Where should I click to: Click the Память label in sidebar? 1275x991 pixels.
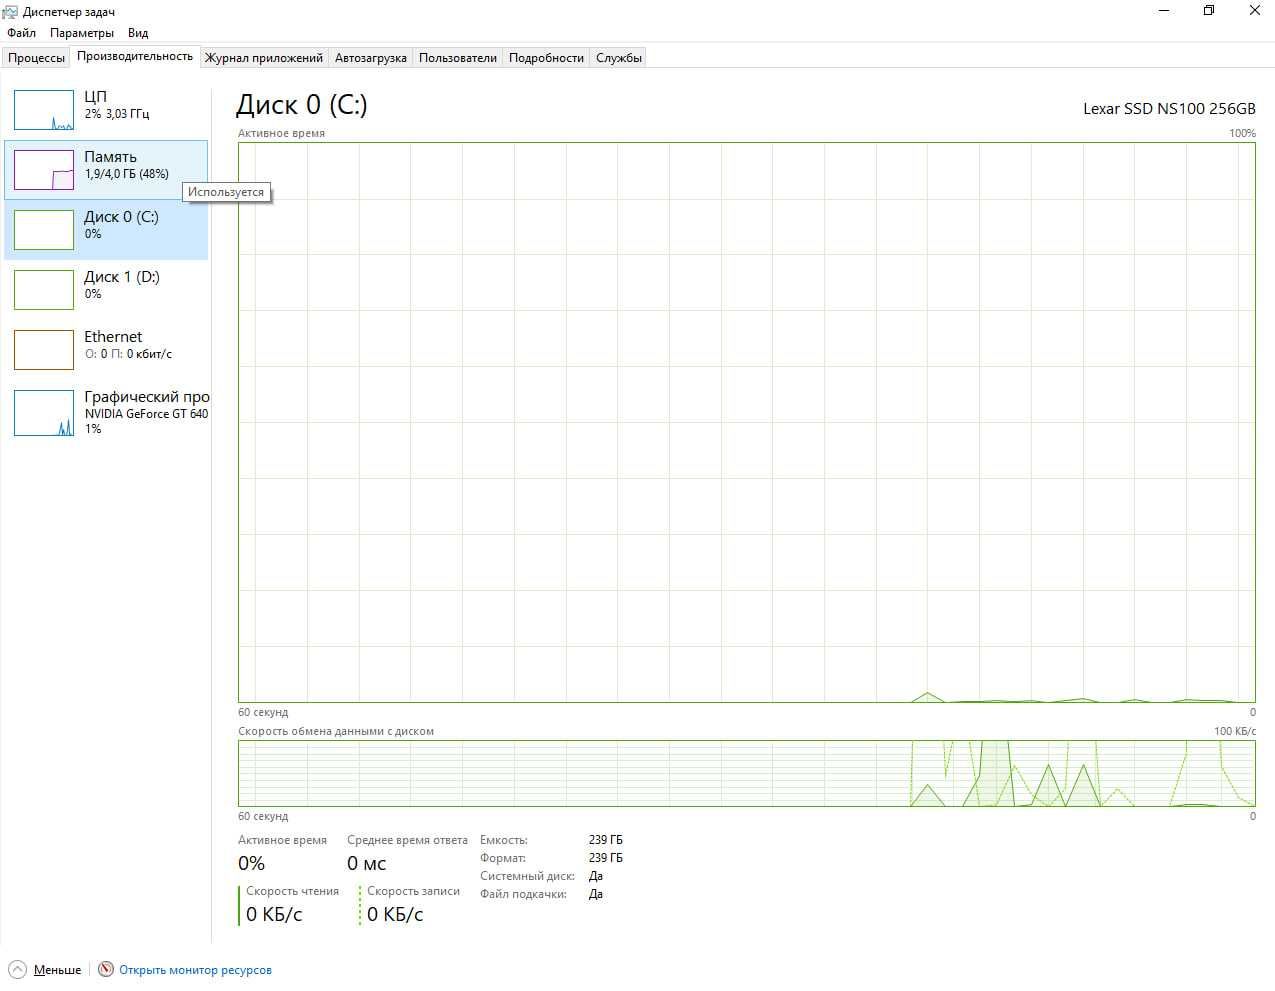110,157
